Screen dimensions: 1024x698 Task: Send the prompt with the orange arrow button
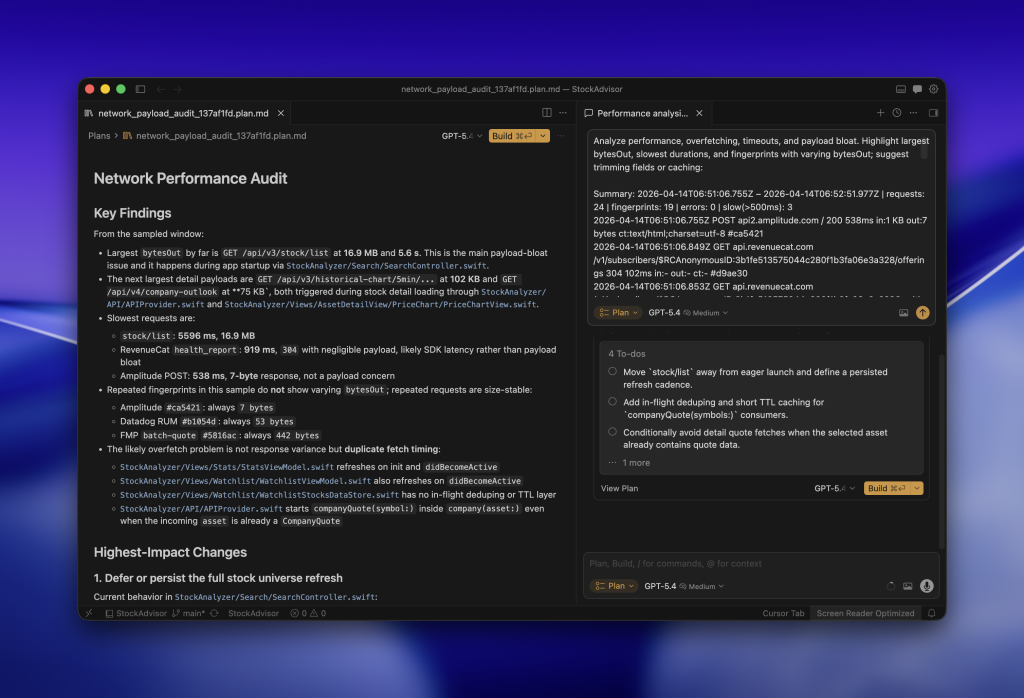point(922,312)
